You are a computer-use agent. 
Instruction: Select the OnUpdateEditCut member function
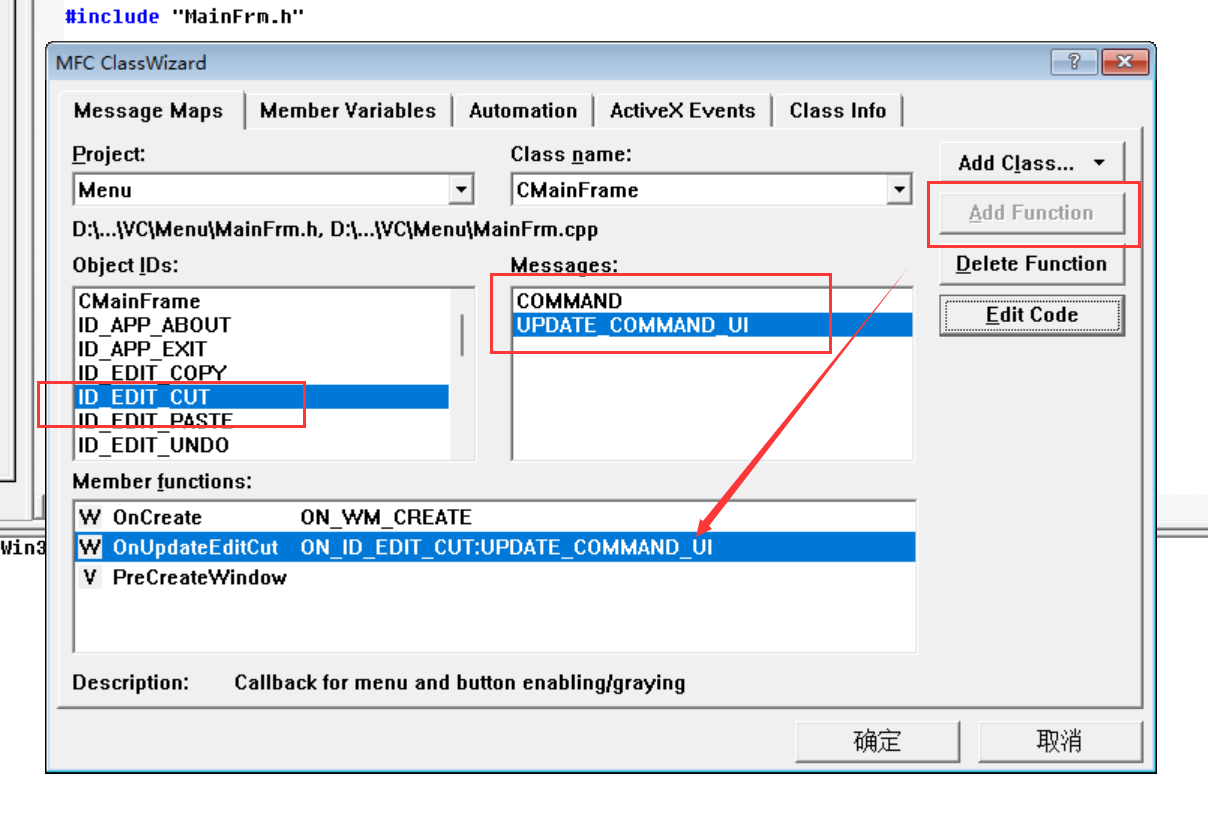[495, 547]
